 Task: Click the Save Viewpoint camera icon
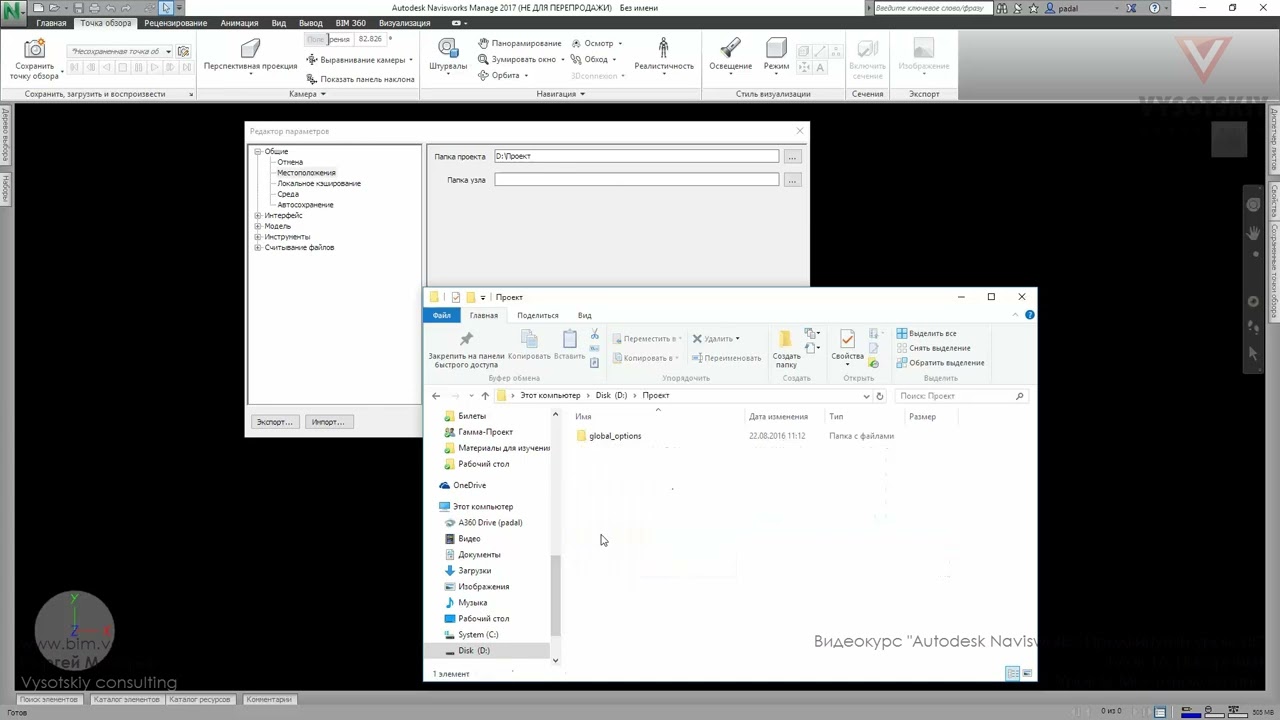(x=35, y=49)
